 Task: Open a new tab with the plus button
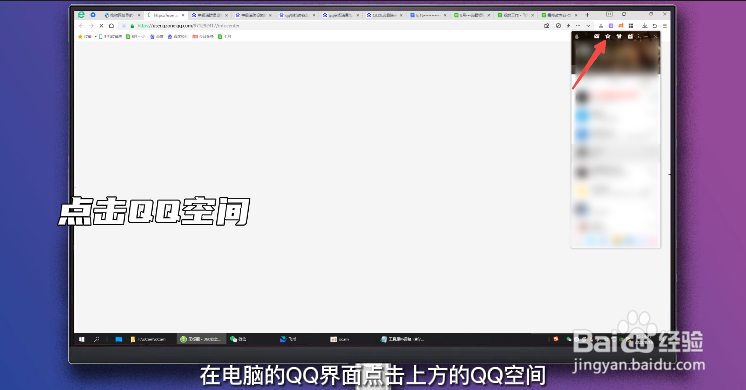[x=587, y=15]
